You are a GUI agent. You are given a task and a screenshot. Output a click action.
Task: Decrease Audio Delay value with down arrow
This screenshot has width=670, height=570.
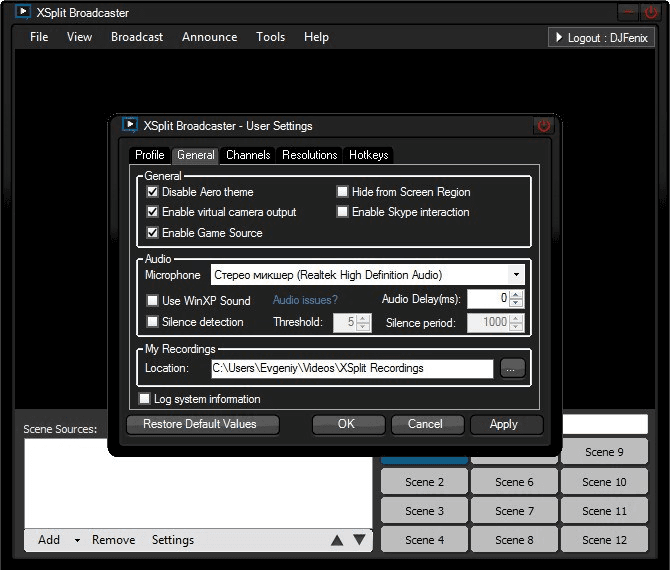[516, 303]
